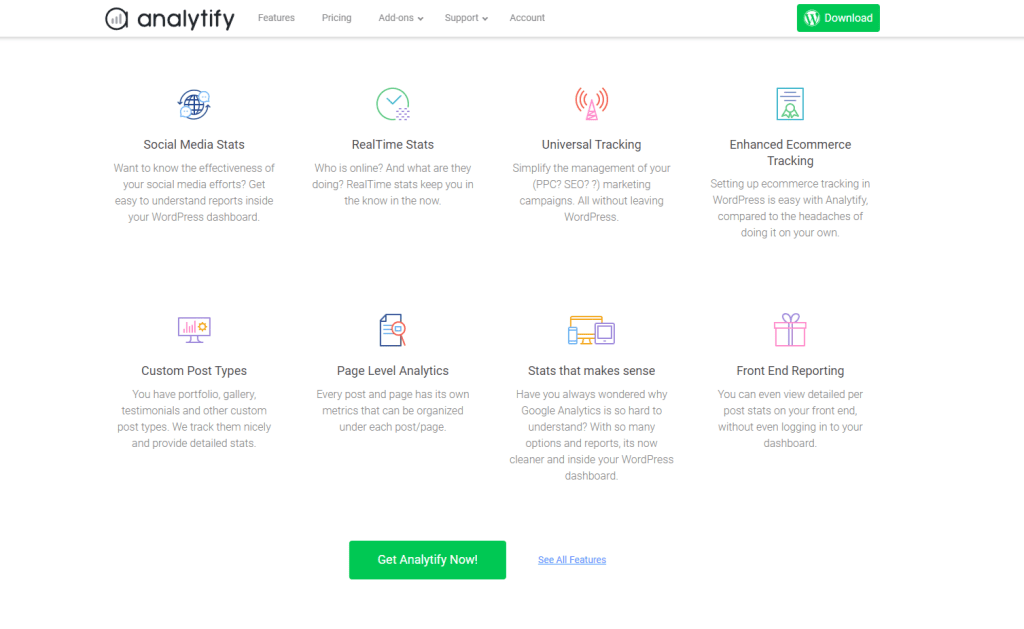The image size is (1024, 629).
Task: Click the Front End Reporting heading
Action: [790, 371]
